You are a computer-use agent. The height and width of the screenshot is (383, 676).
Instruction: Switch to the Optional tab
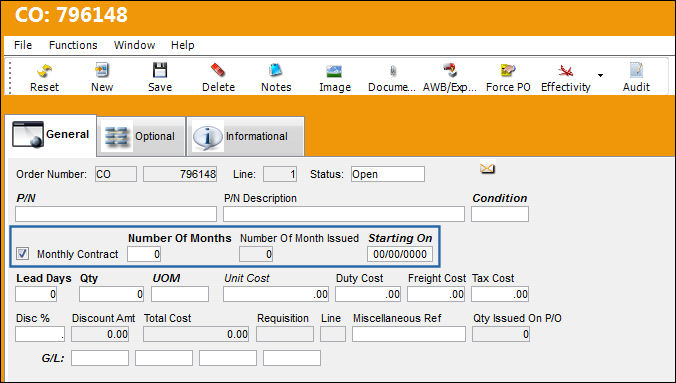141,136
